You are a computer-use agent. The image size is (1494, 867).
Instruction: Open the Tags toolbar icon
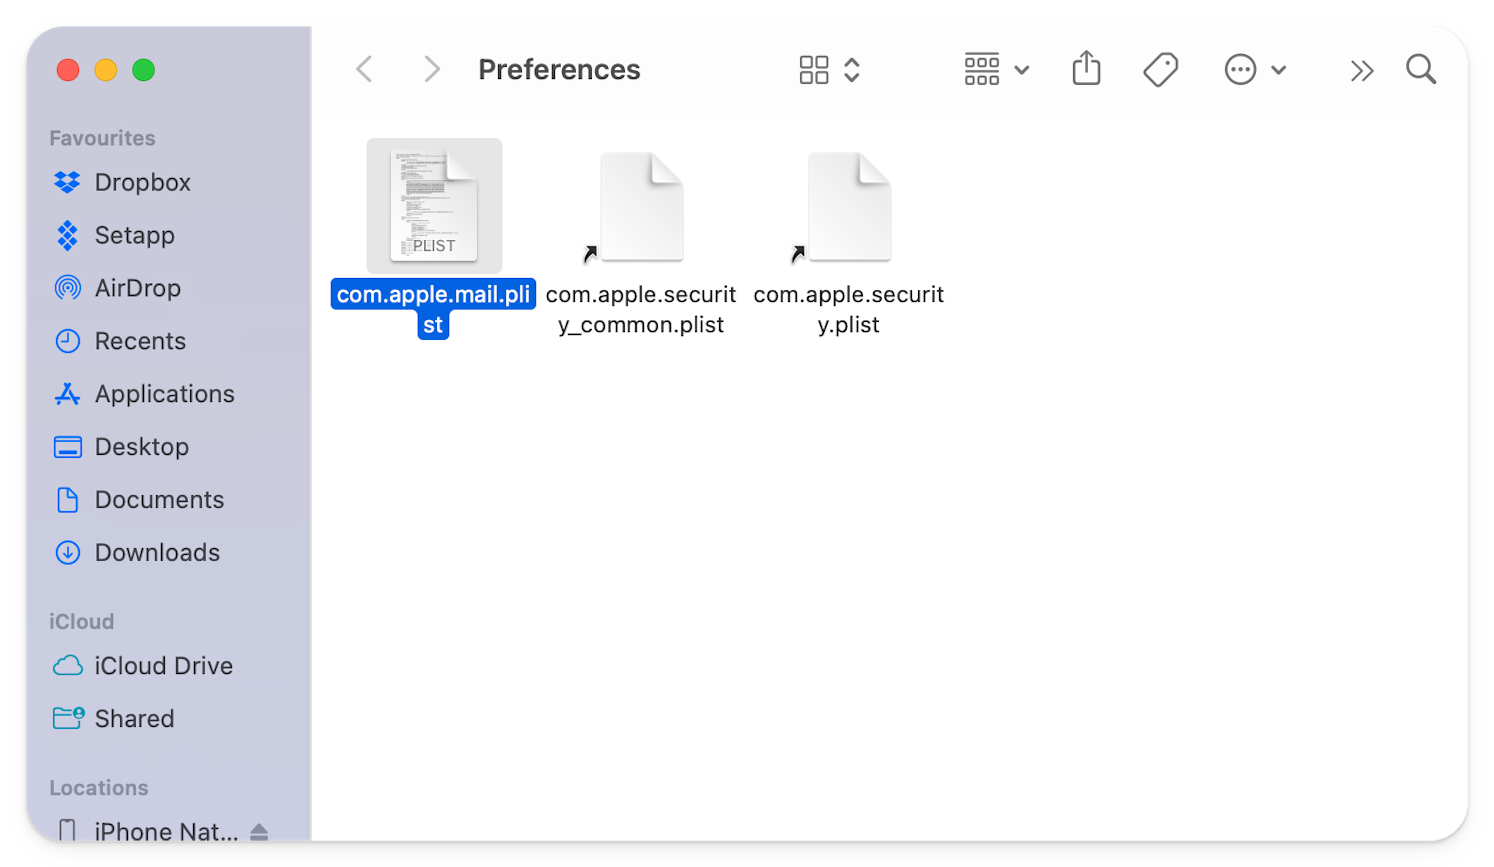[x=1160, y=70]
